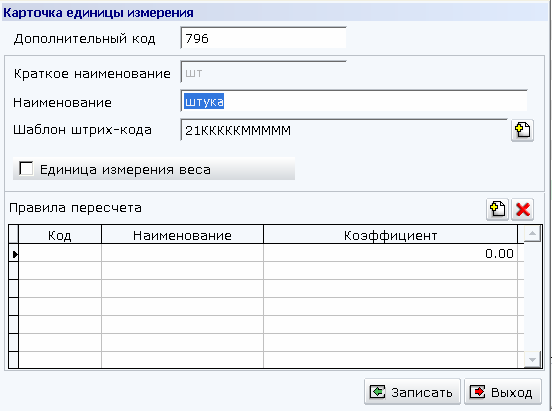Click scrollbar down arrow in rules table
This screenshot has width=552, height=411.
[x=532, y=360]
